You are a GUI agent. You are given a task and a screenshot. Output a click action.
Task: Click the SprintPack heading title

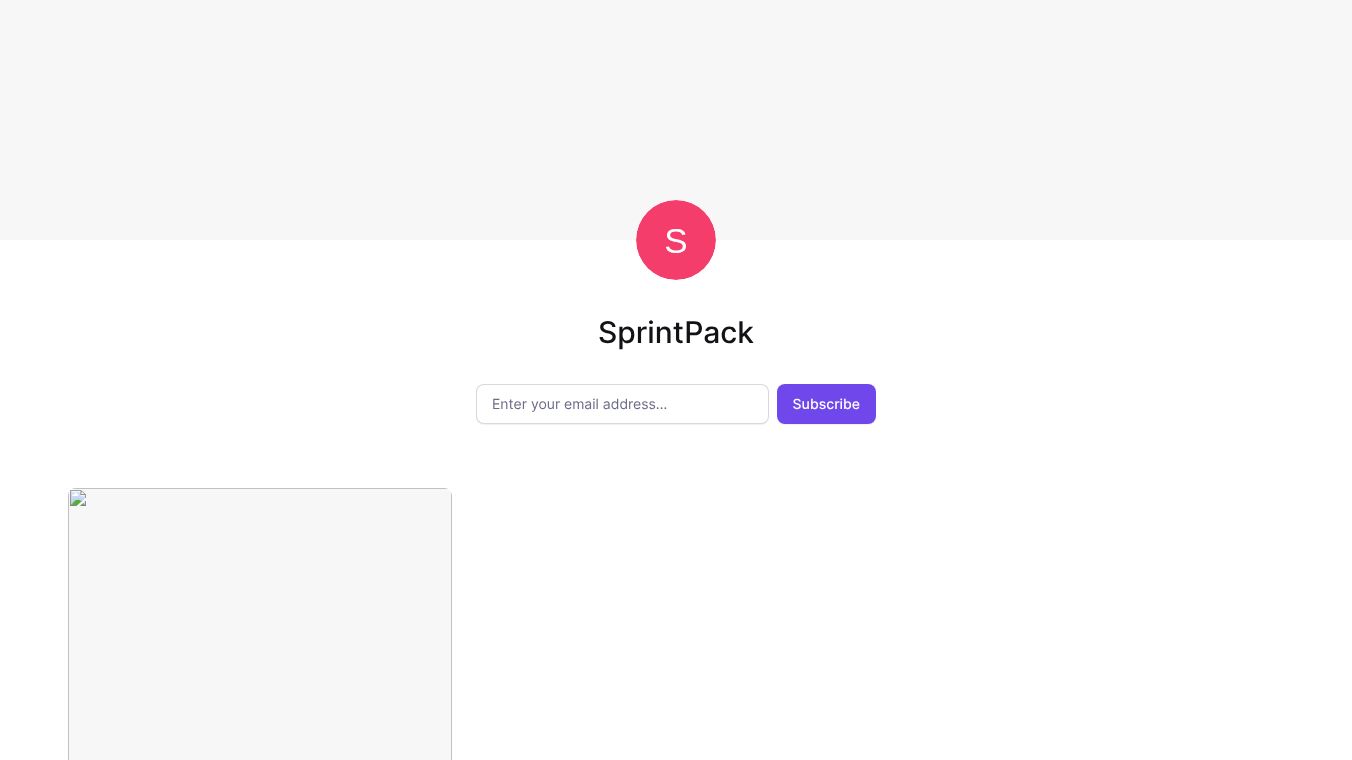(676, 332)
